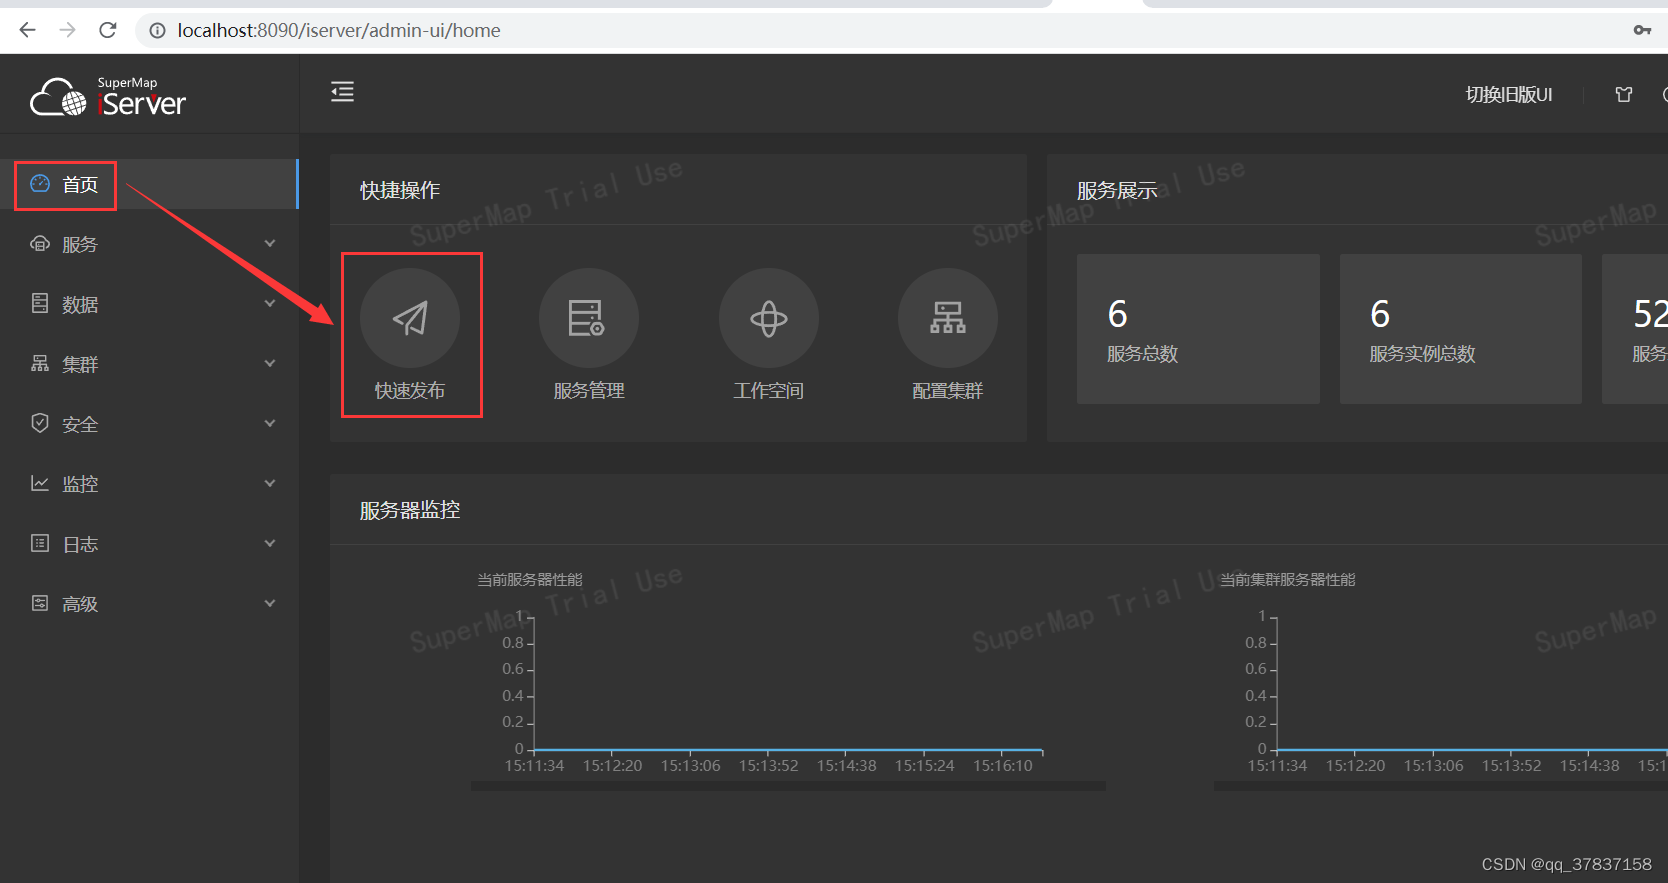Click the 当前服务器性能 chart title
This screenshot has height=883, width=1668.
click(530, 580)
